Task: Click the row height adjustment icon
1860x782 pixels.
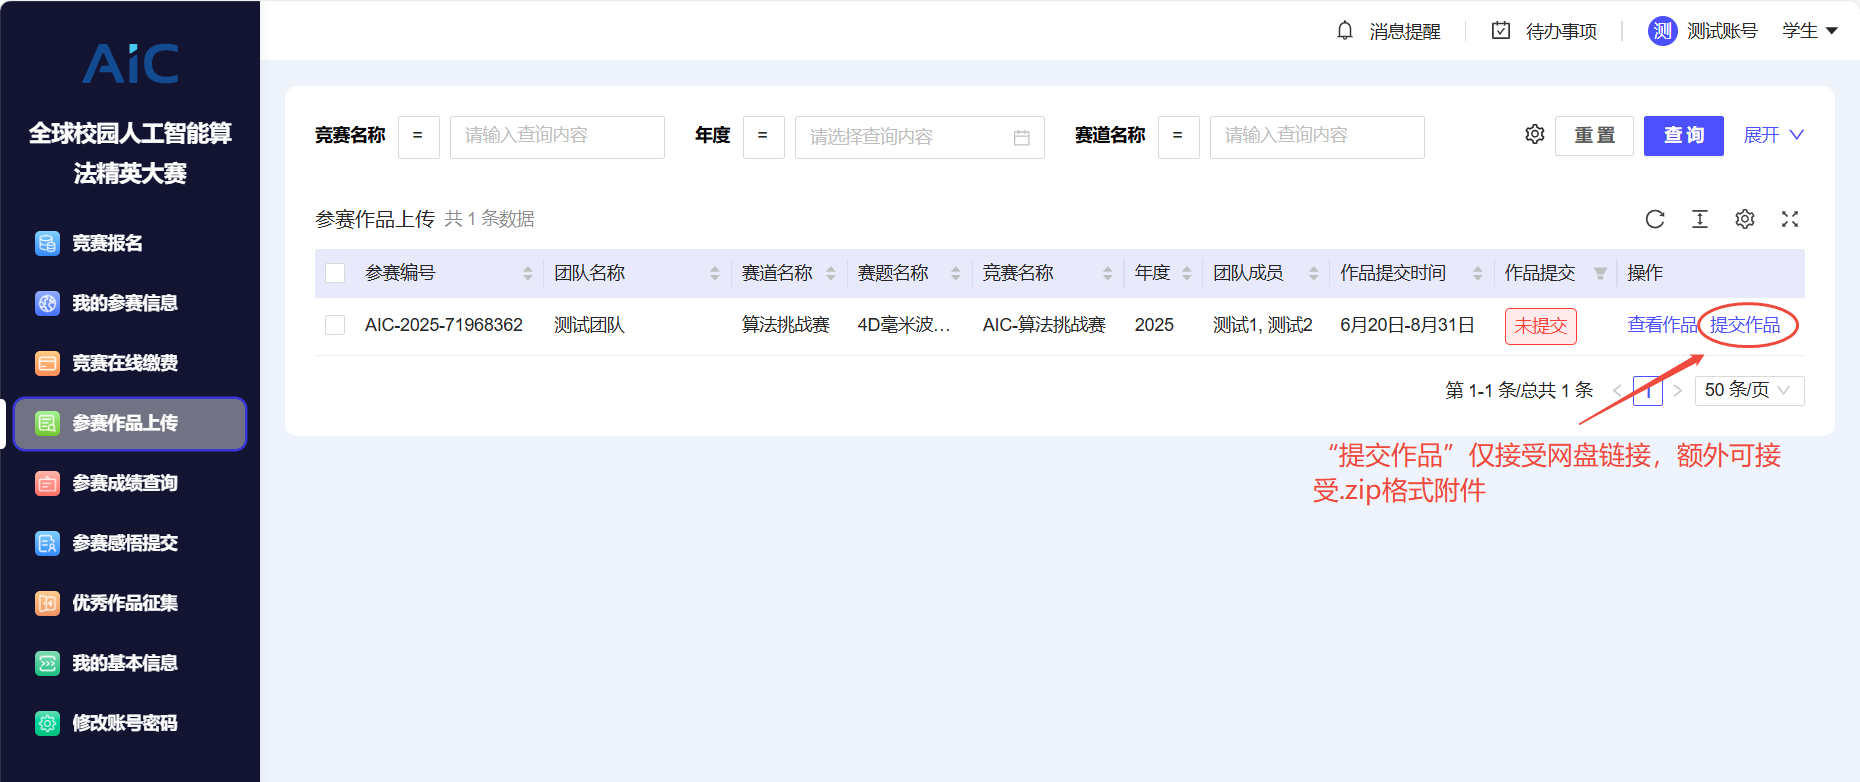Action: coord(1700,219)
